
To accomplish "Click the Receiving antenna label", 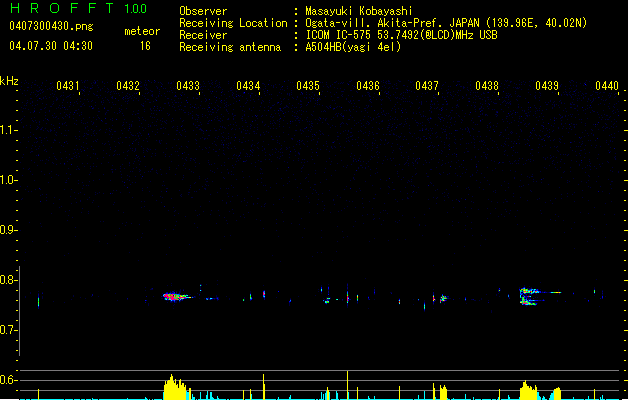I will click(x=230, y=47).
